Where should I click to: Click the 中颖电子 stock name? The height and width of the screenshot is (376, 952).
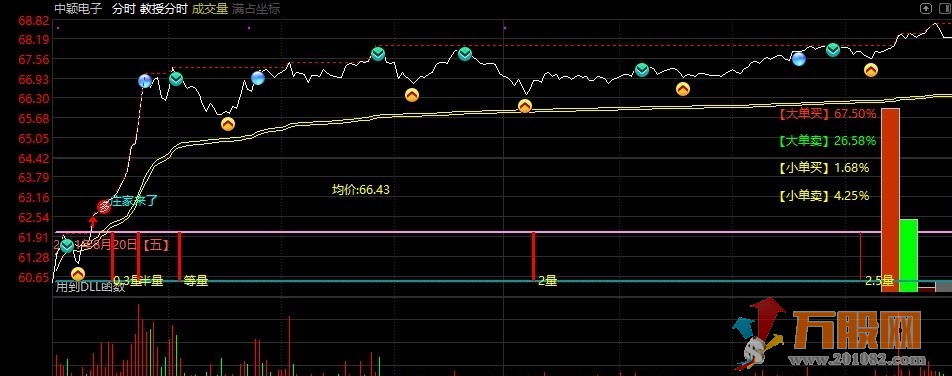coord(78,9)
